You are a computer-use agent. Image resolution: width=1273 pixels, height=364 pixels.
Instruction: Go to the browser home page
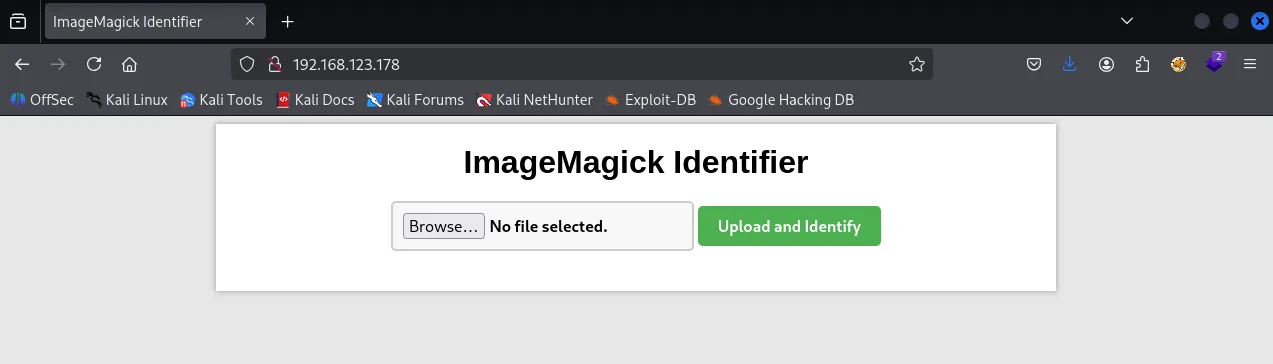[129, 64]
